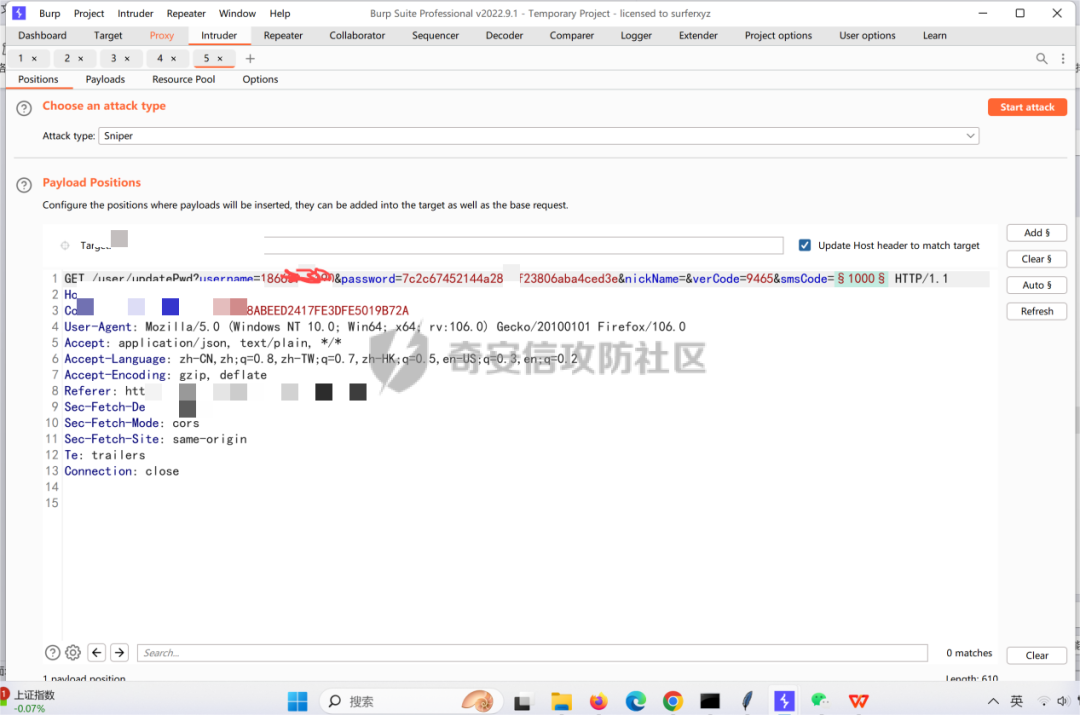Viewport: 1080px width, 715px height.
Task: Open Google Chrome from the taskbar
Action: tap(673, 701)
